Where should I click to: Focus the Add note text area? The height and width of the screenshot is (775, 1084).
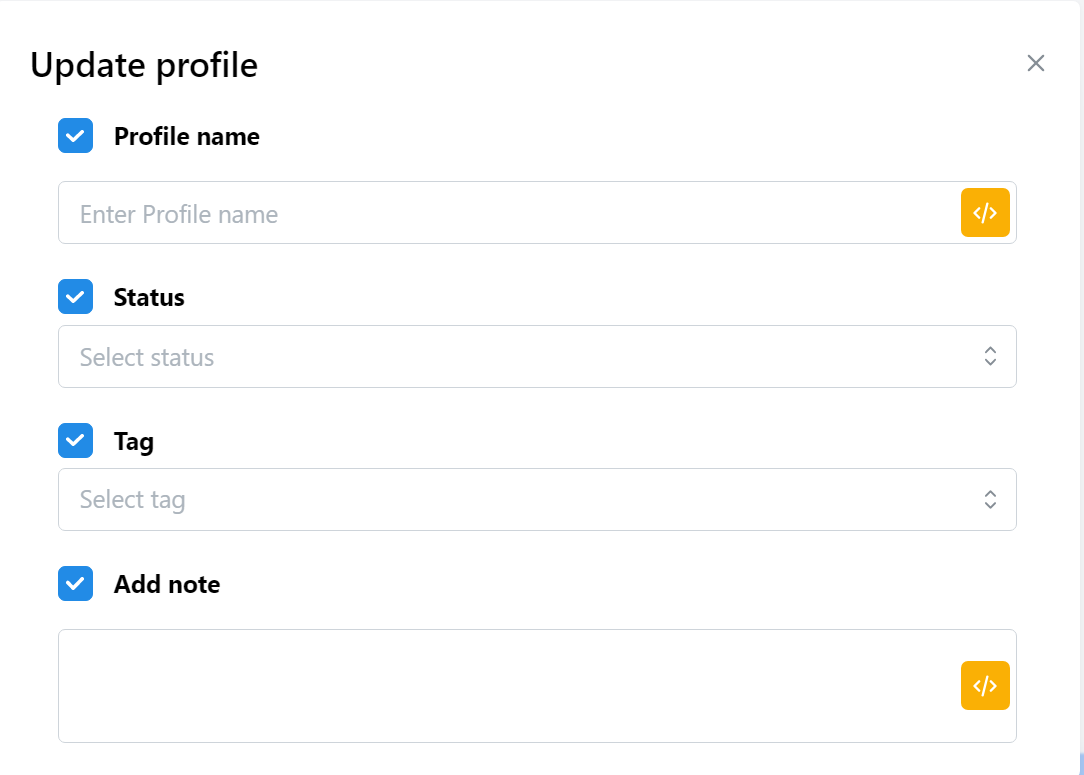500,686
